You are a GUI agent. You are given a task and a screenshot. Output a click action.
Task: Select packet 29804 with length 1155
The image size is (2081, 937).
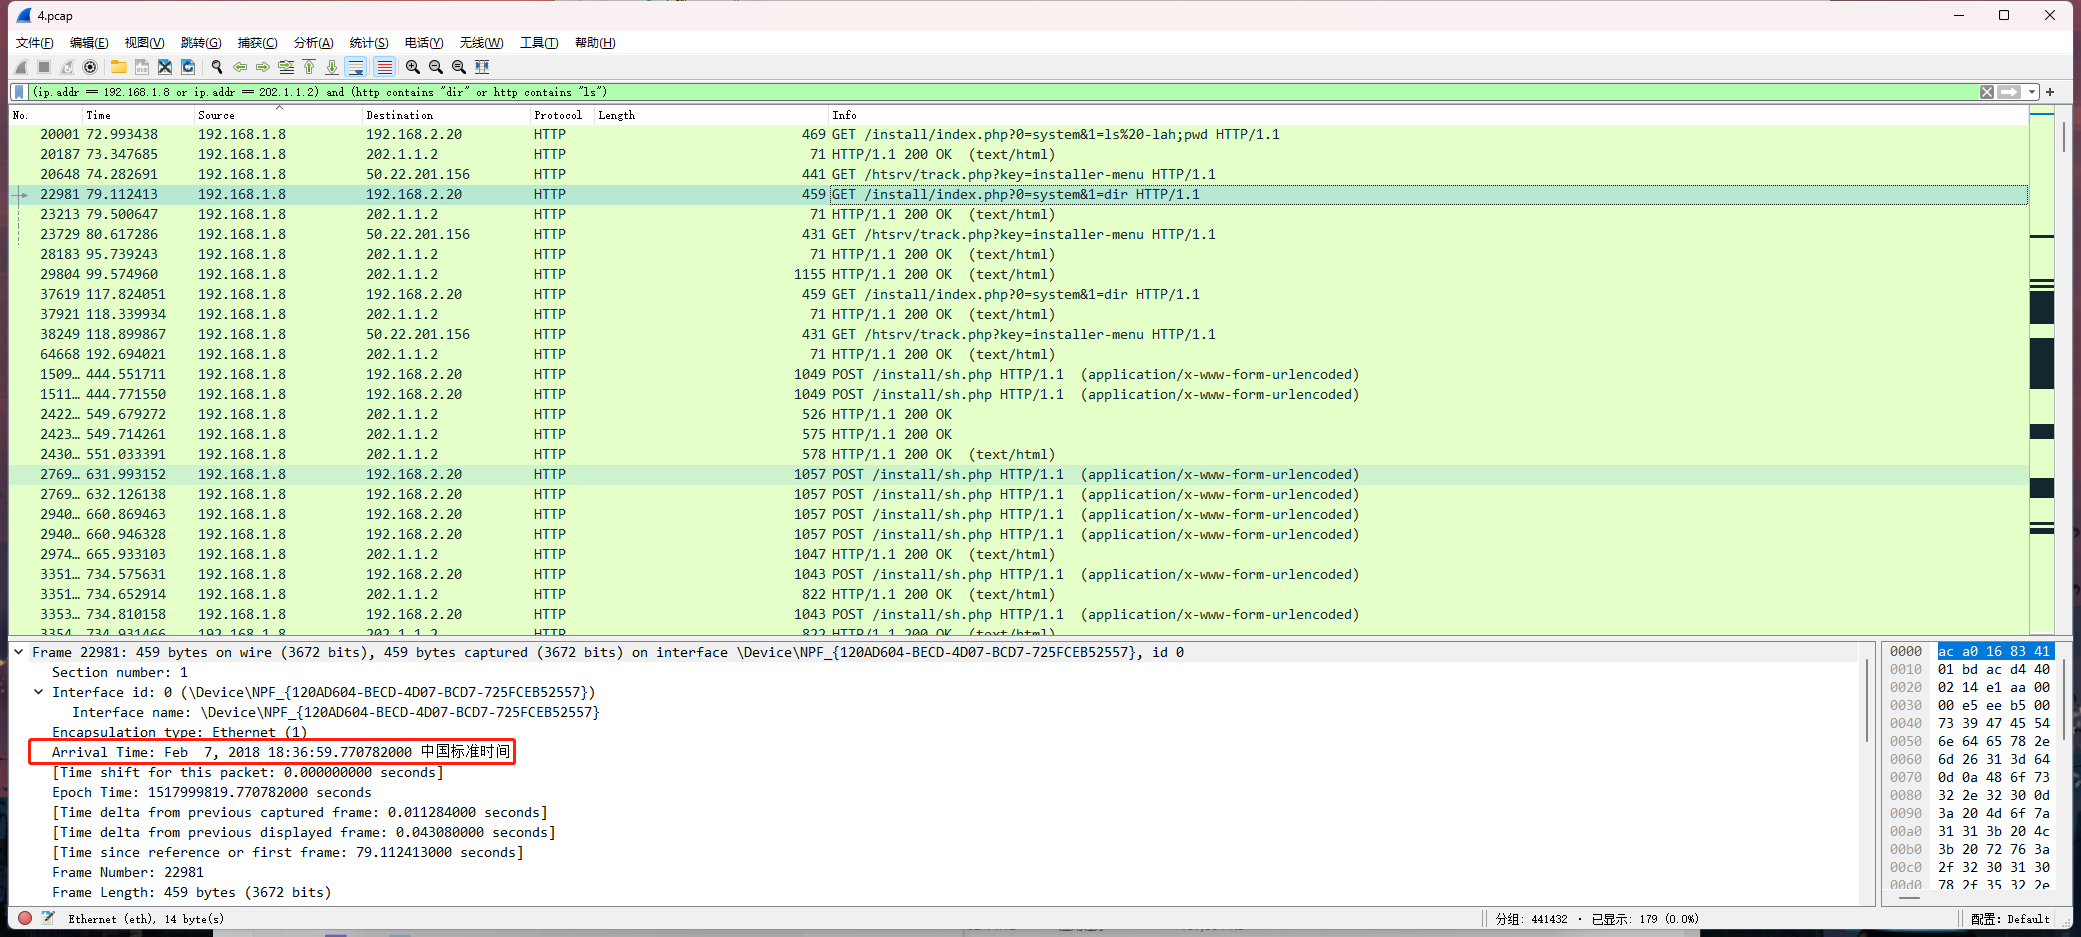[x=1019, y=274]
